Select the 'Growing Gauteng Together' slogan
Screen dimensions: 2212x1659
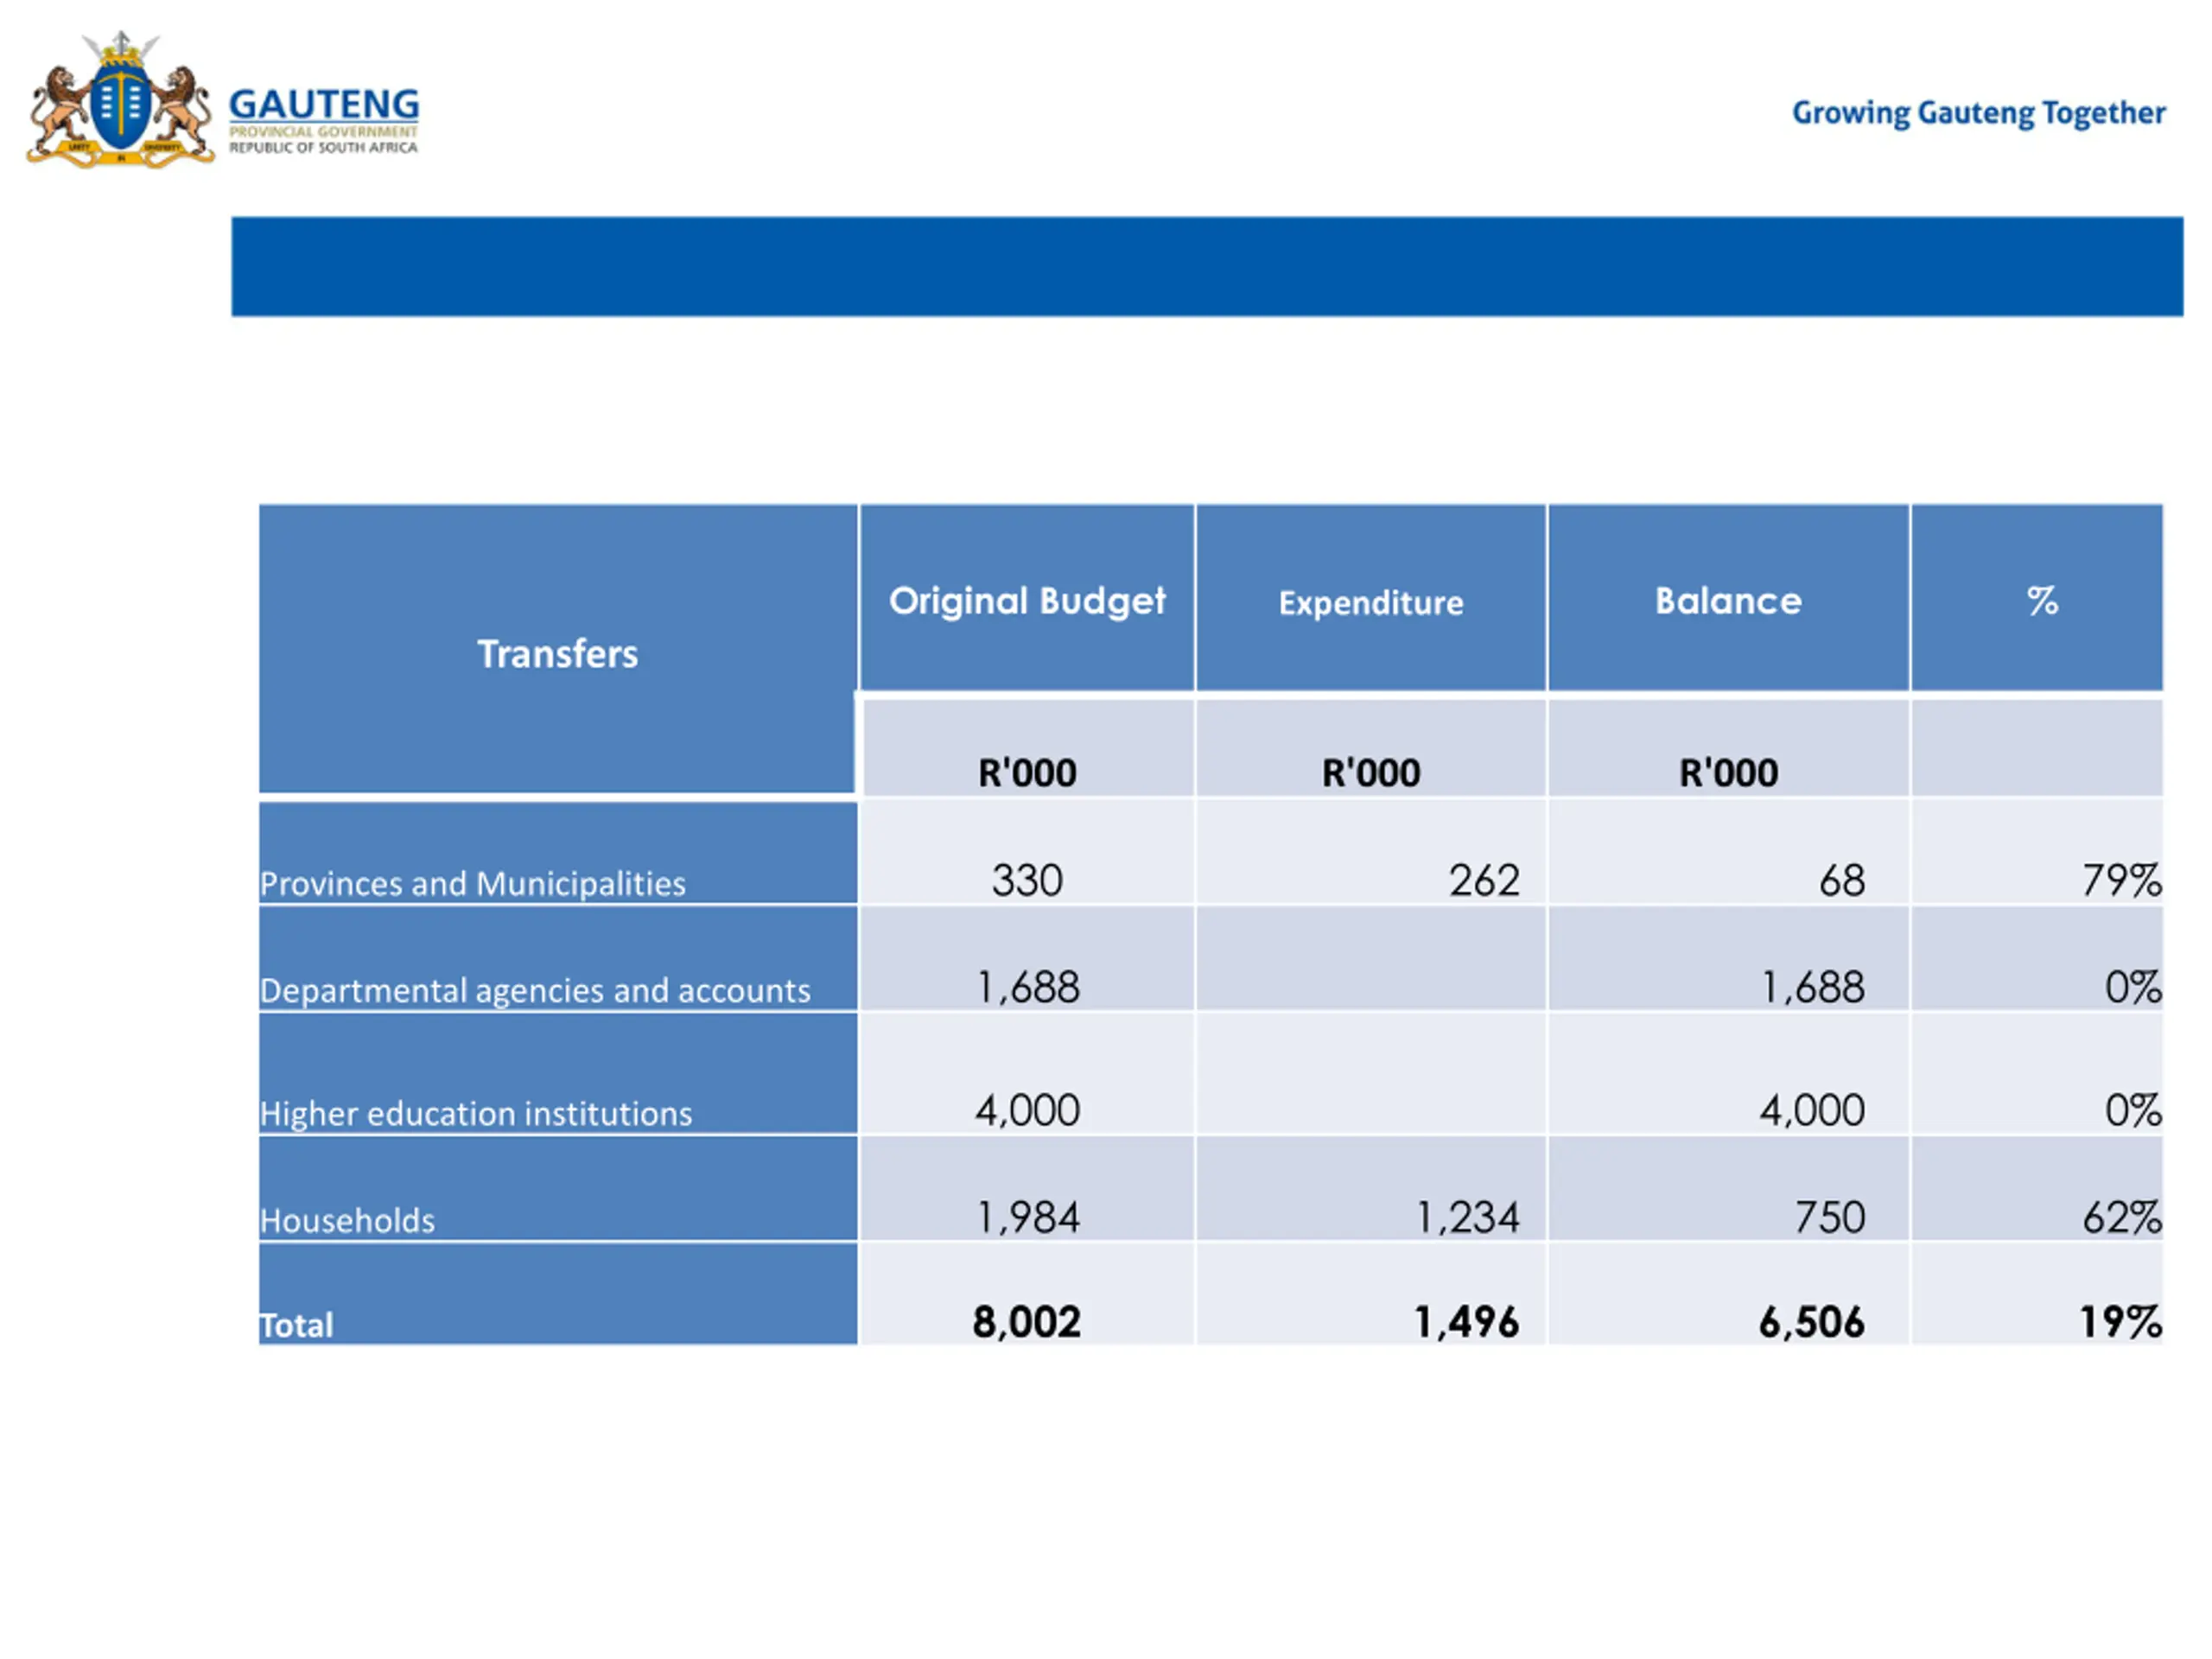pos(1978,113)
